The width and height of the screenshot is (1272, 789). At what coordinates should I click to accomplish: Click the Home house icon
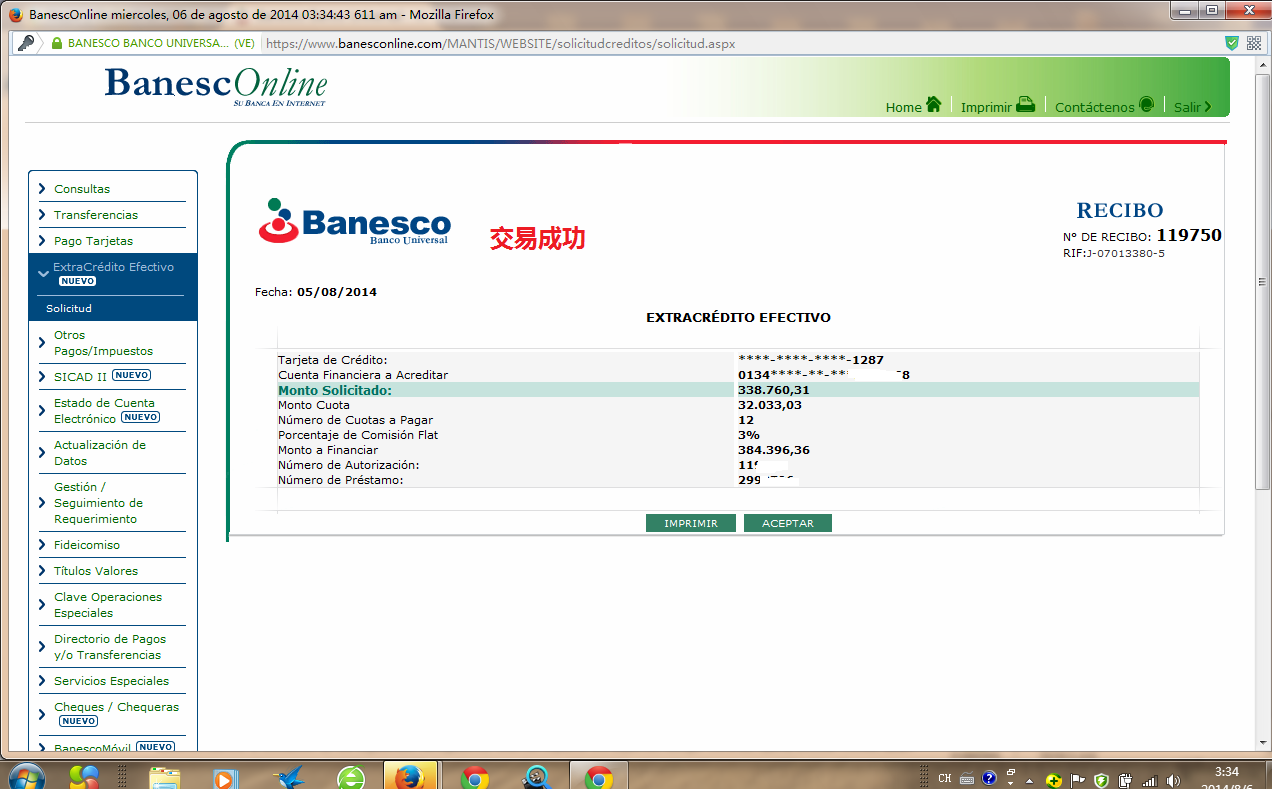click(934, 105)
